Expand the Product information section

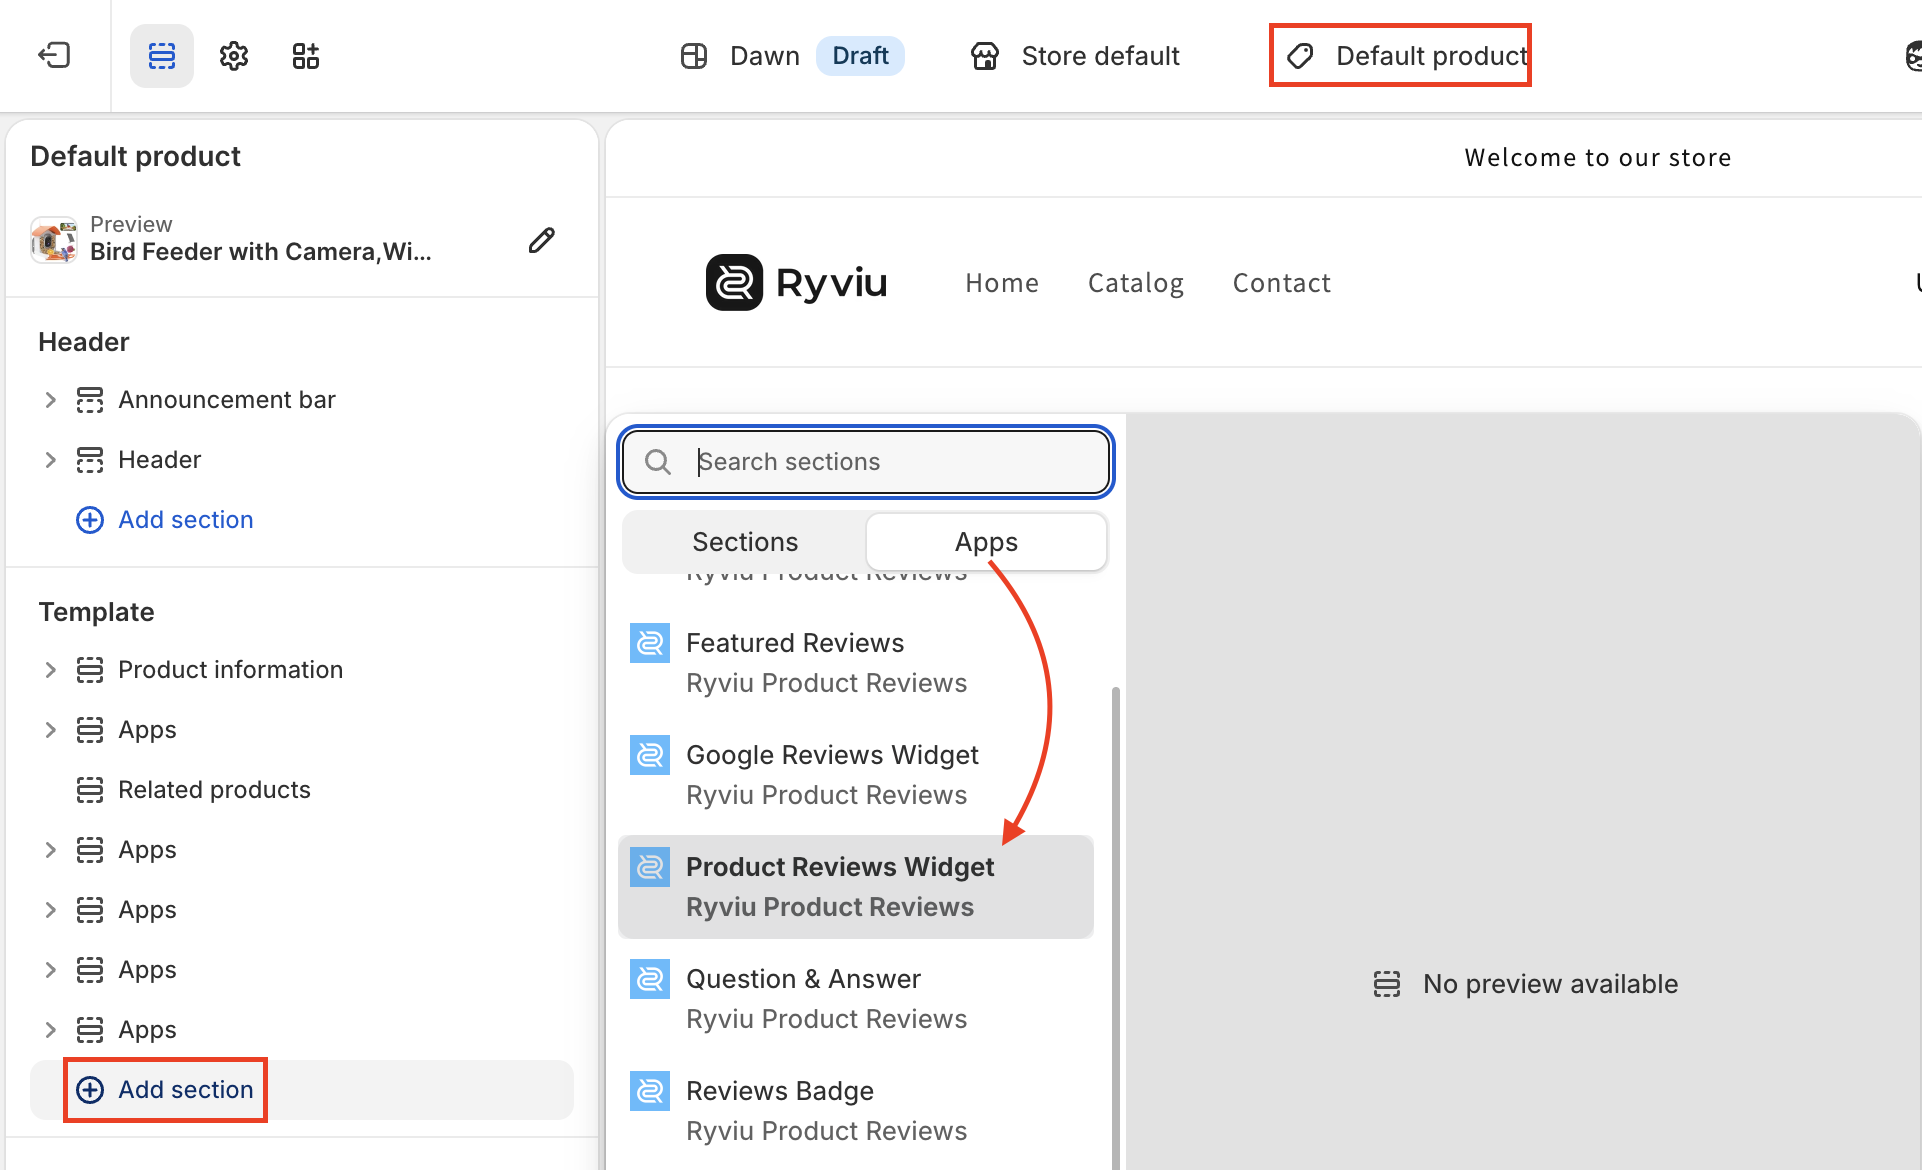pos(51,670)
